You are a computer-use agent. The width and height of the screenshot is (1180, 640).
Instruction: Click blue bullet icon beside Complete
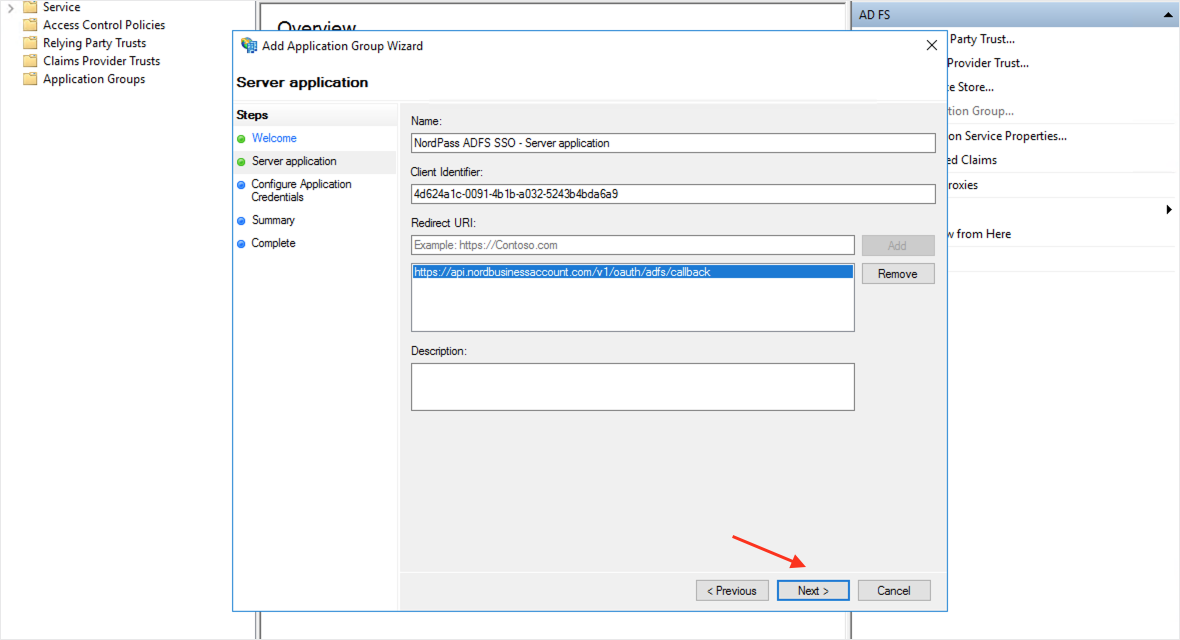[242, 244]
